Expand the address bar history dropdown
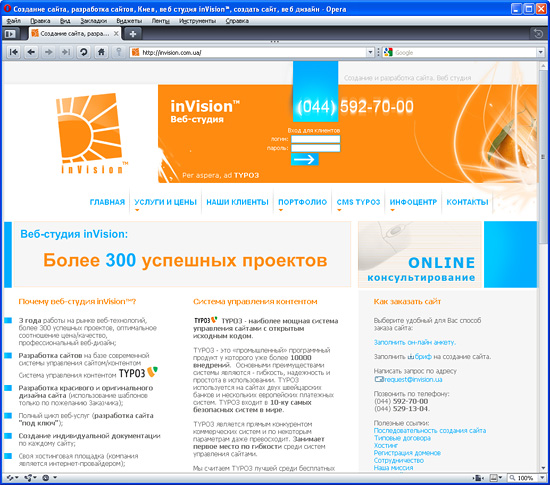The image size is (550, 485). click(370, 53)
